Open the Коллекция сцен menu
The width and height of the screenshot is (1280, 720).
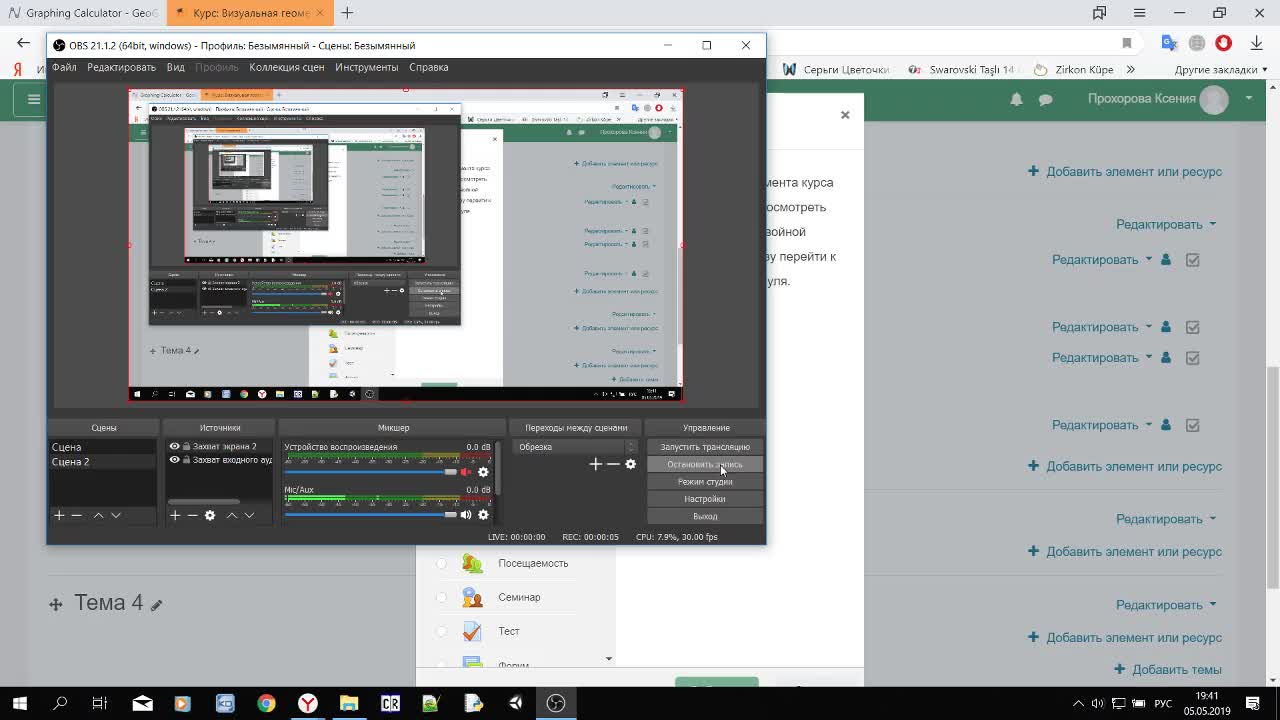286,67
